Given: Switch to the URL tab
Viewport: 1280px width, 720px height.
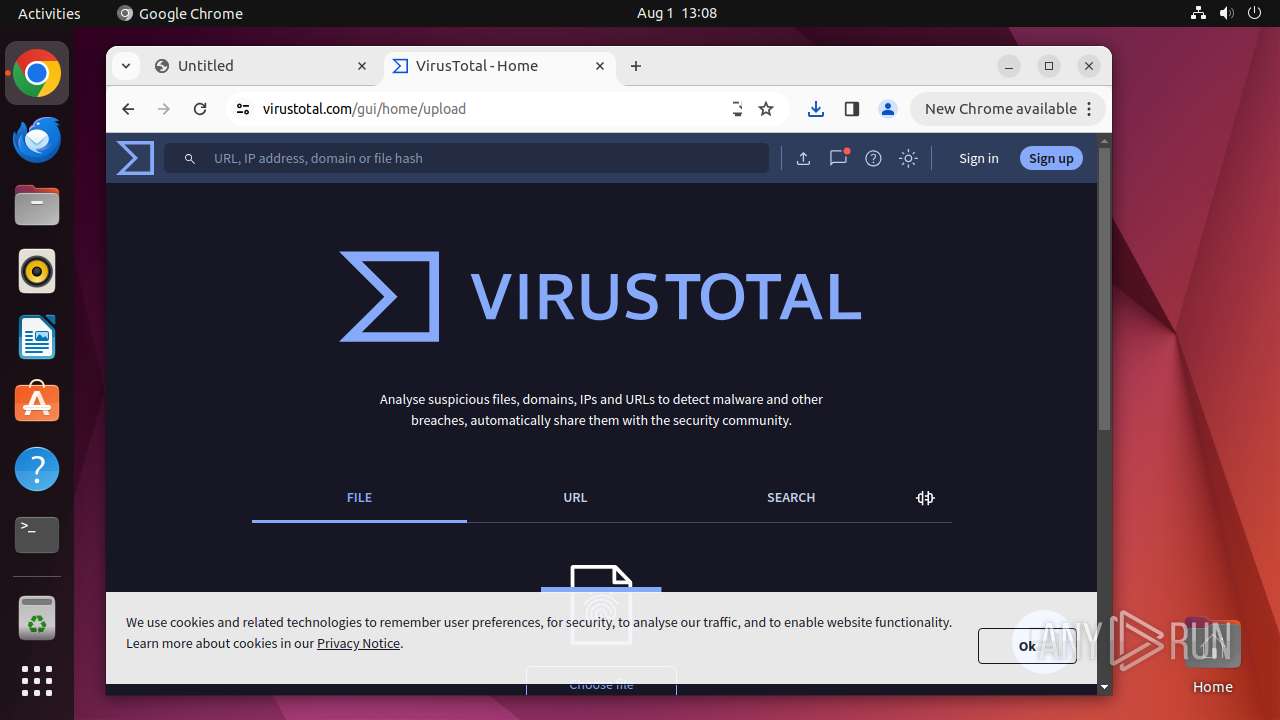Looking at the screenshot, I should click(575, 497).
